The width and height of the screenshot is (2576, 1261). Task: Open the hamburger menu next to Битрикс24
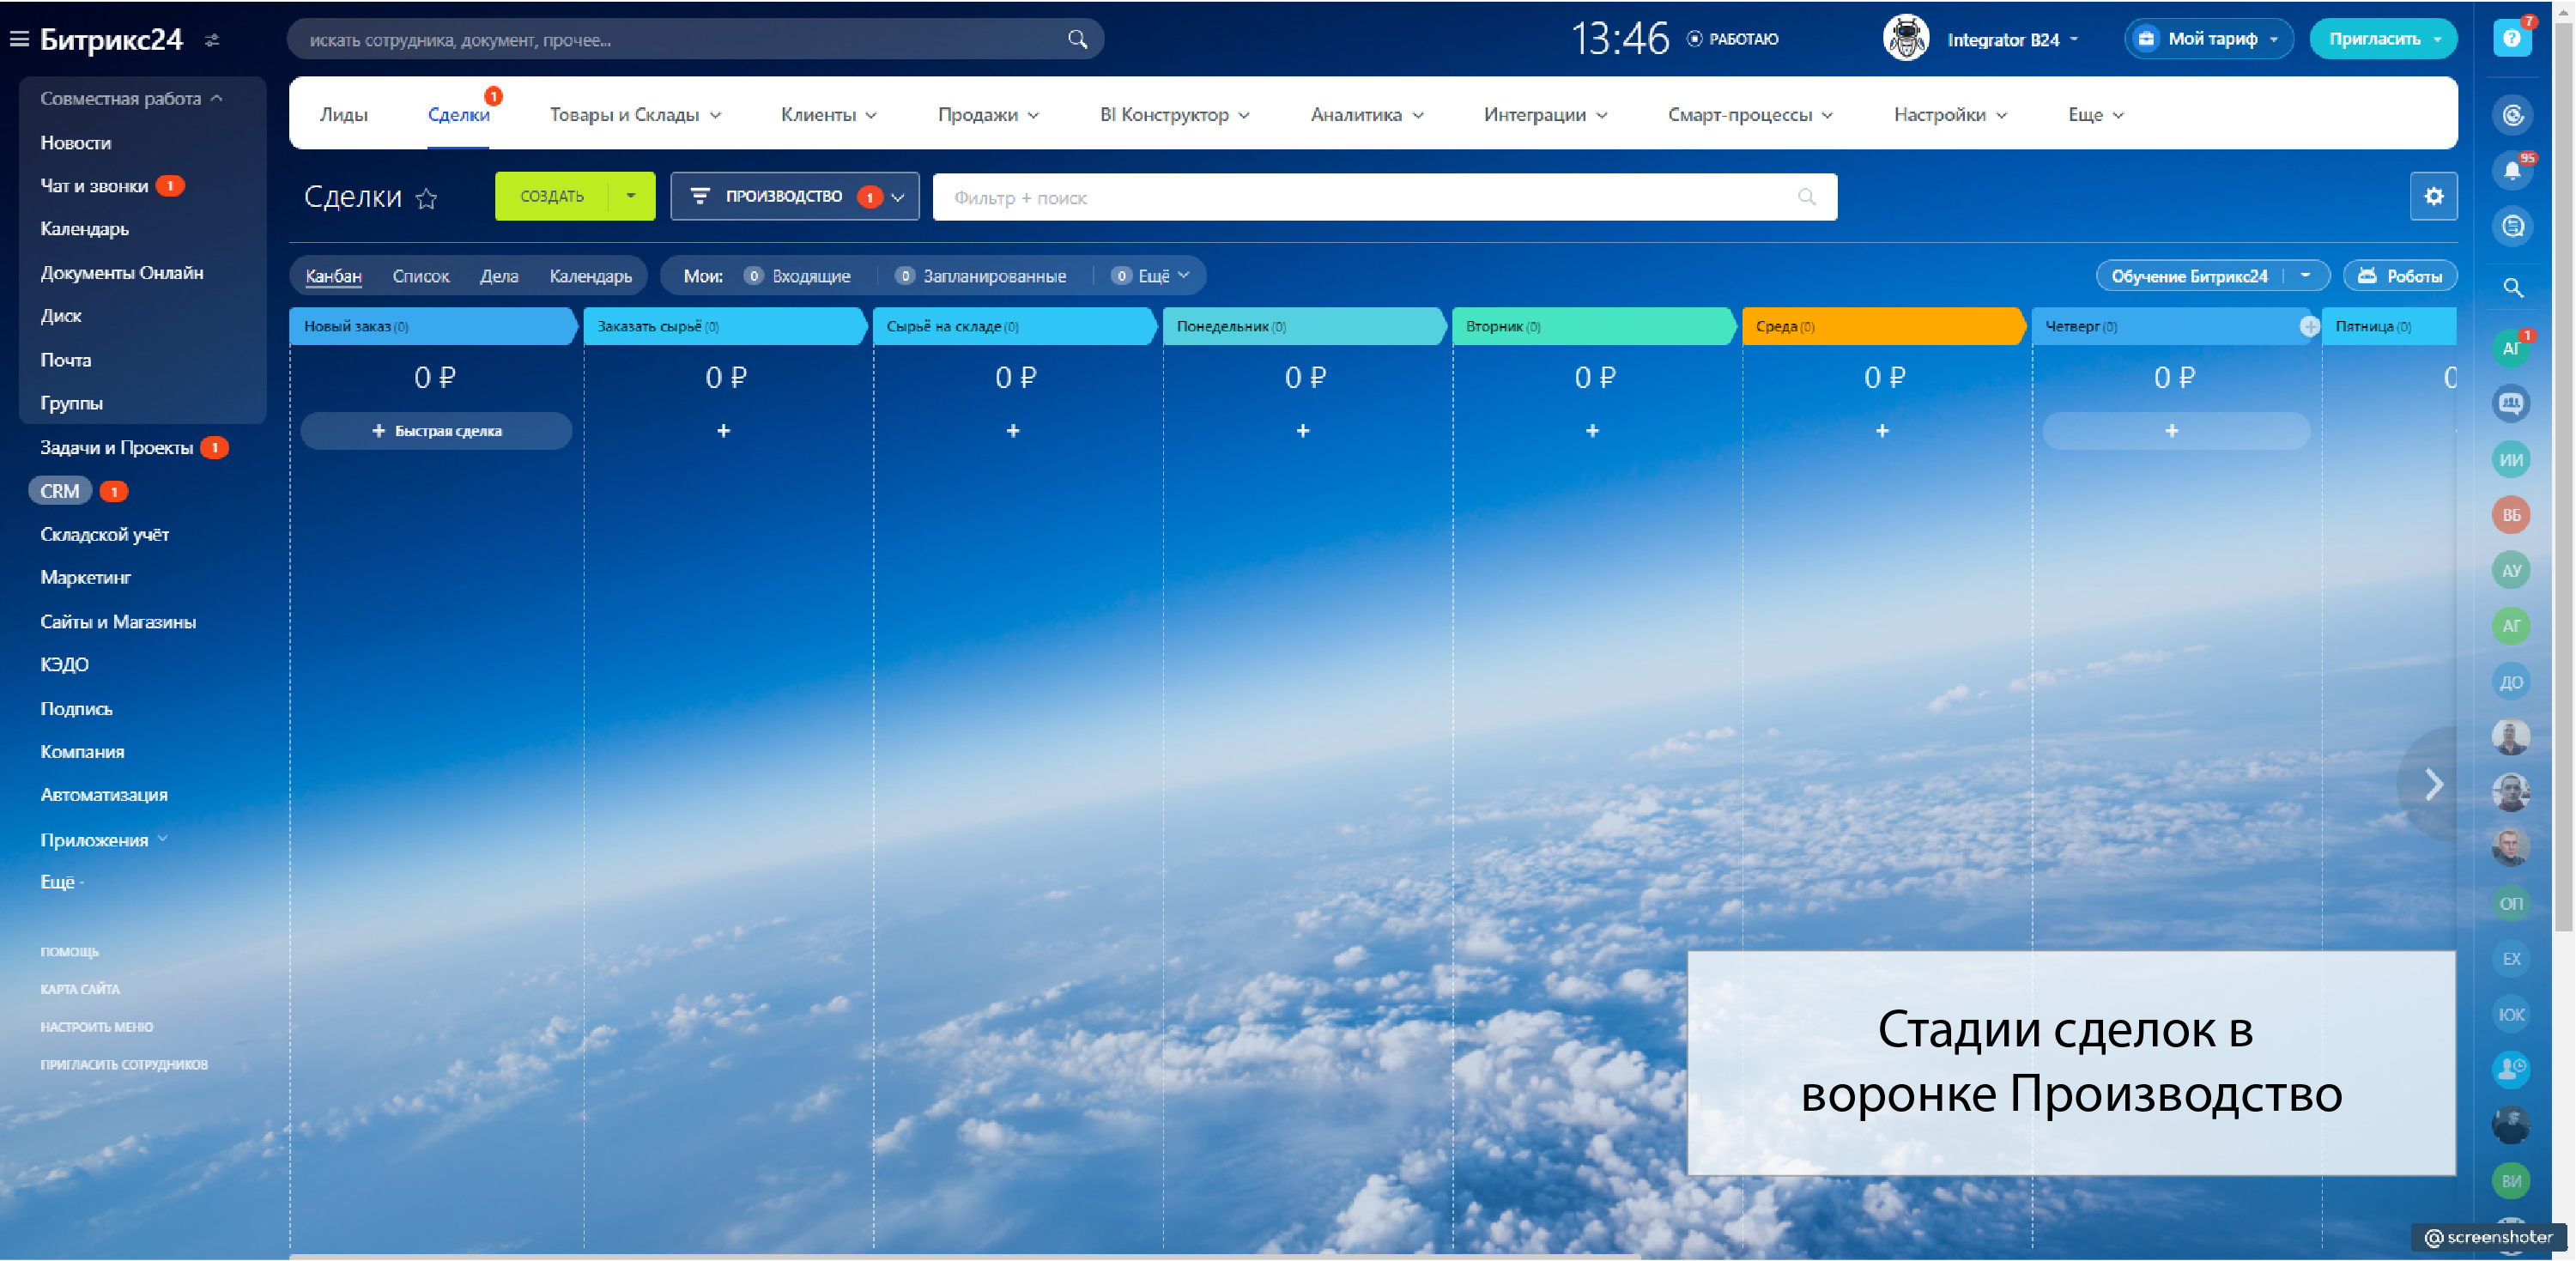(x=19, y=39)
